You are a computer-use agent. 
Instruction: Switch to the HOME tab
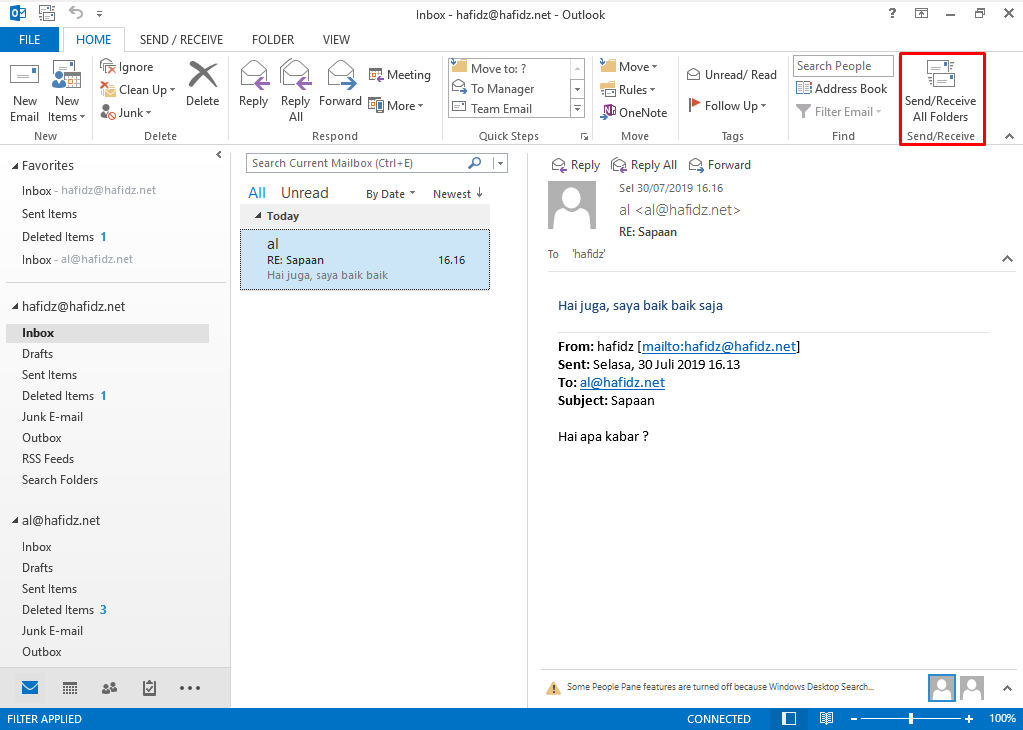(x=93, y=40)
